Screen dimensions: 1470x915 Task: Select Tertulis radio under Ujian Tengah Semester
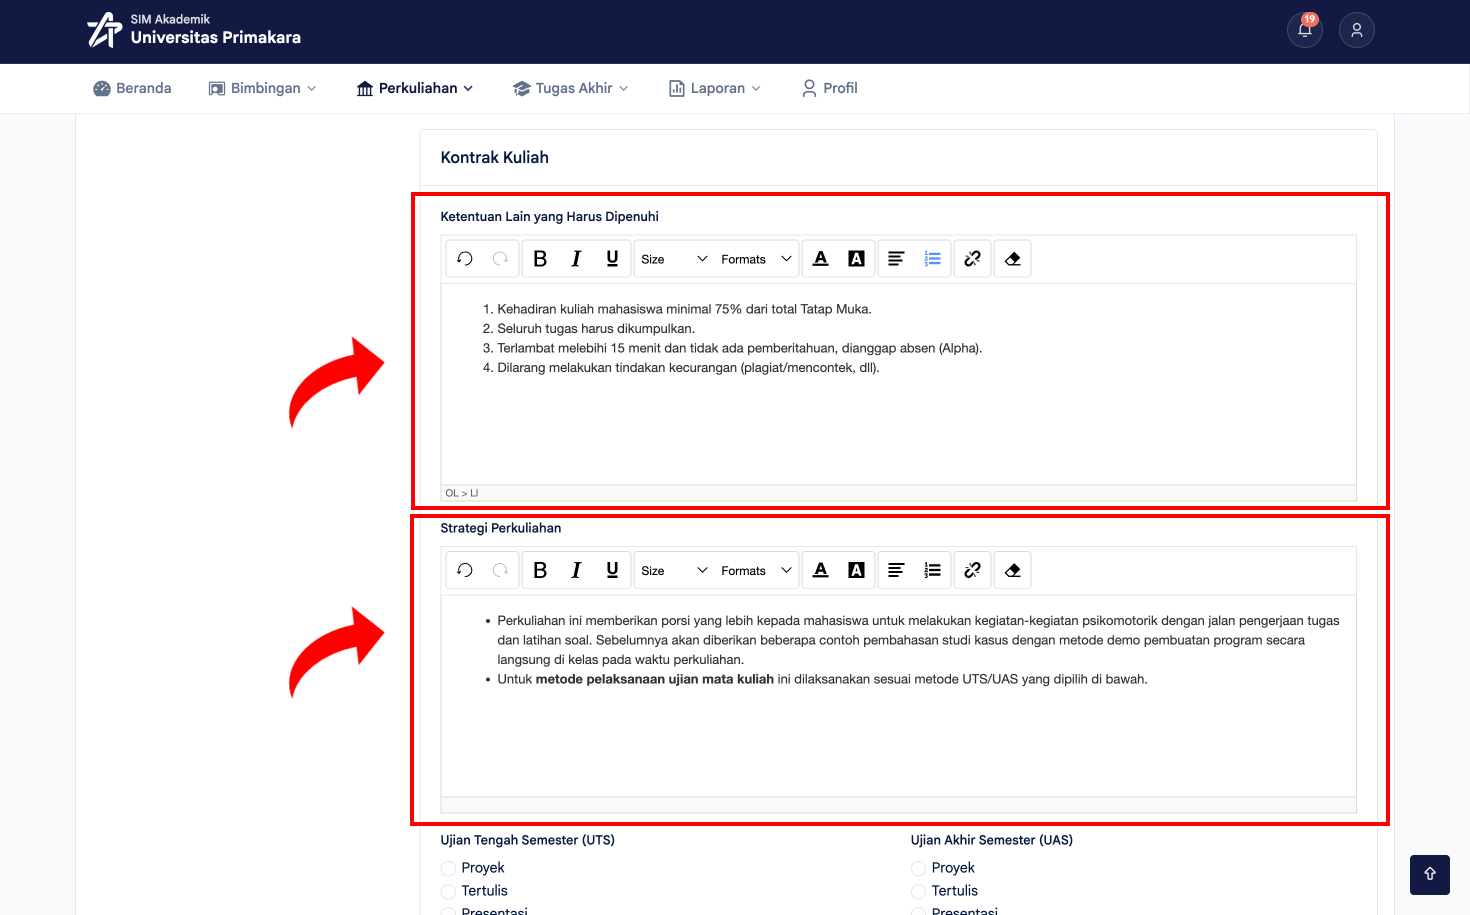click(x=448, y=892)
